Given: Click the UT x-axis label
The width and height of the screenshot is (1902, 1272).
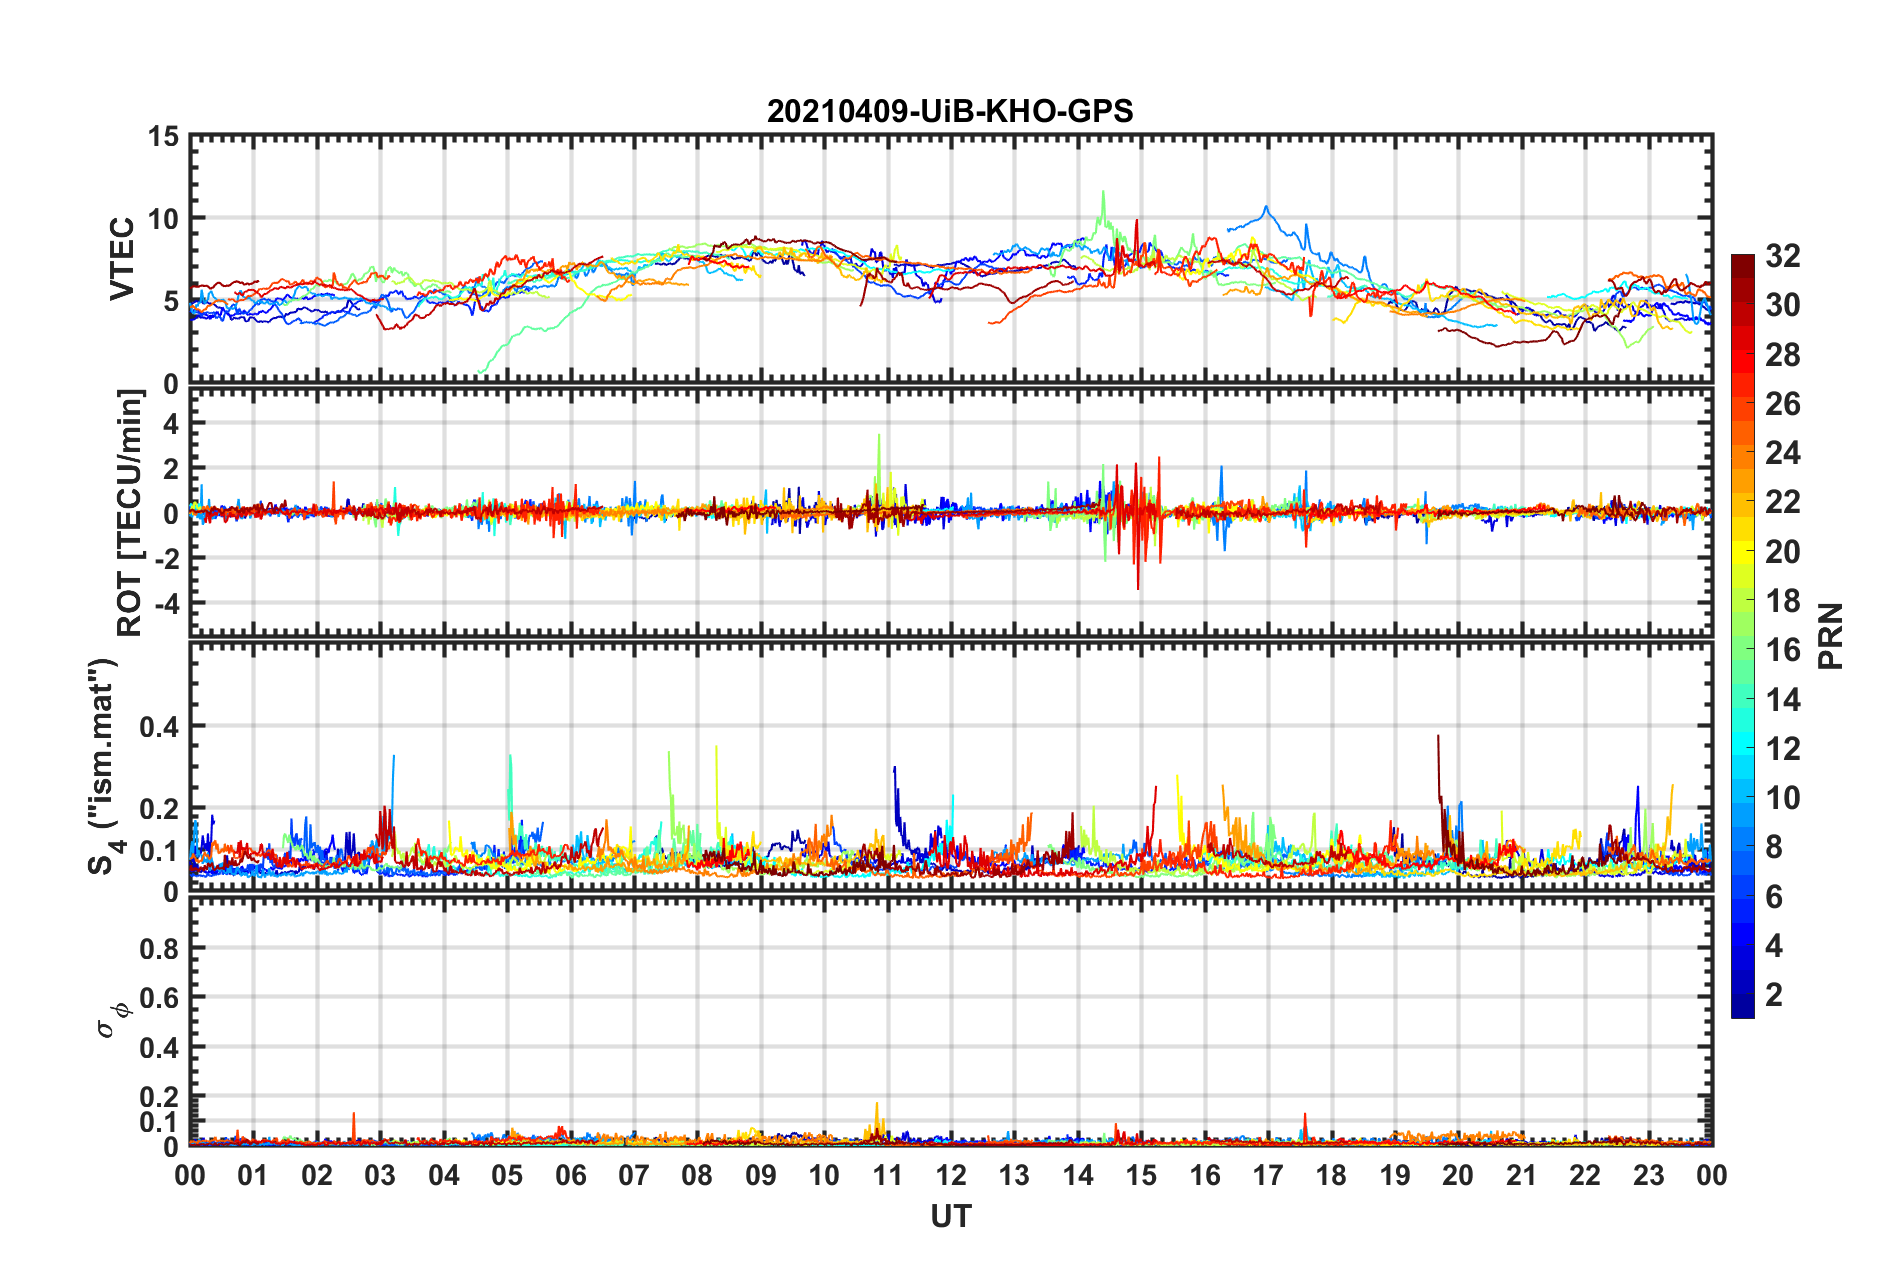Looking at the screenshot, I should coord(950,1216).
